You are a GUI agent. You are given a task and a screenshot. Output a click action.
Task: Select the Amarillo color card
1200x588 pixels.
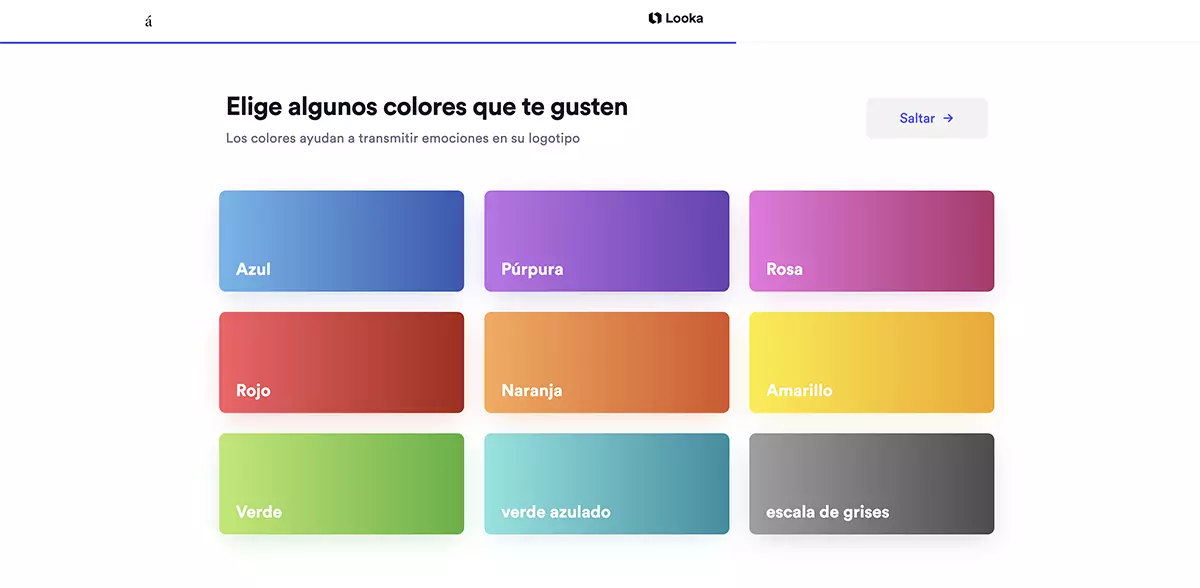871,362
